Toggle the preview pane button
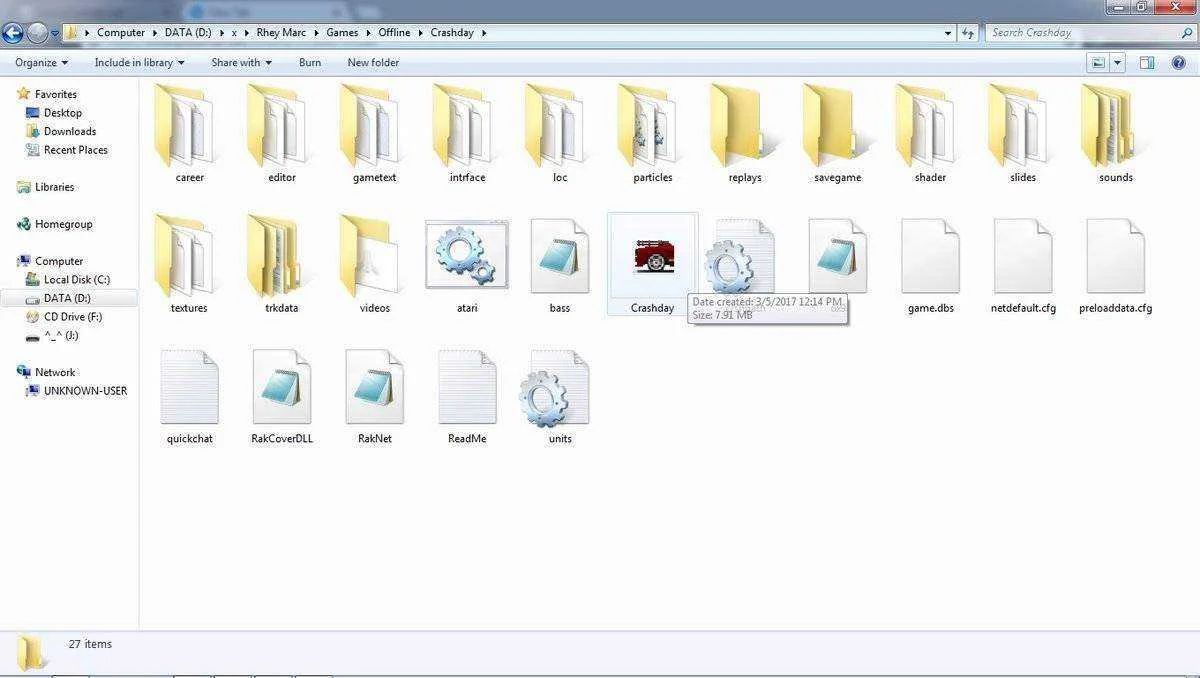Image resolution: width=1200 pixels, height=678 pixels. point(1147,62)
